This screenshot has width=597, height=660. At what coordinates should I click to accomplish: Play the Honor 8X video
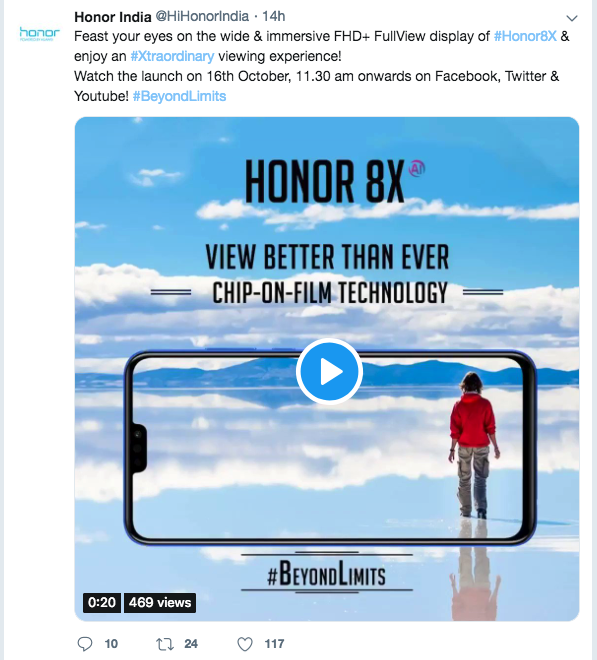pyautogui.click(x=329, y=371)
